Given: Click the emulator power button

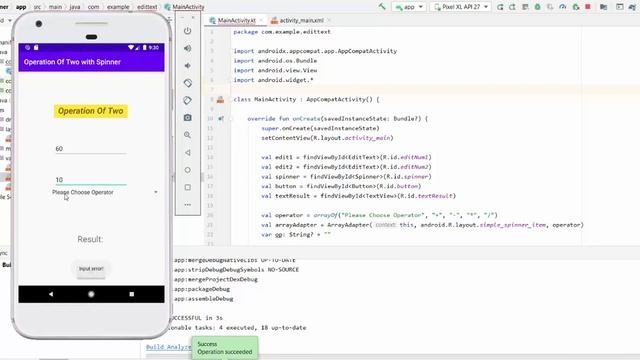Looking at the screenshot, I should [x=187, y=31].
